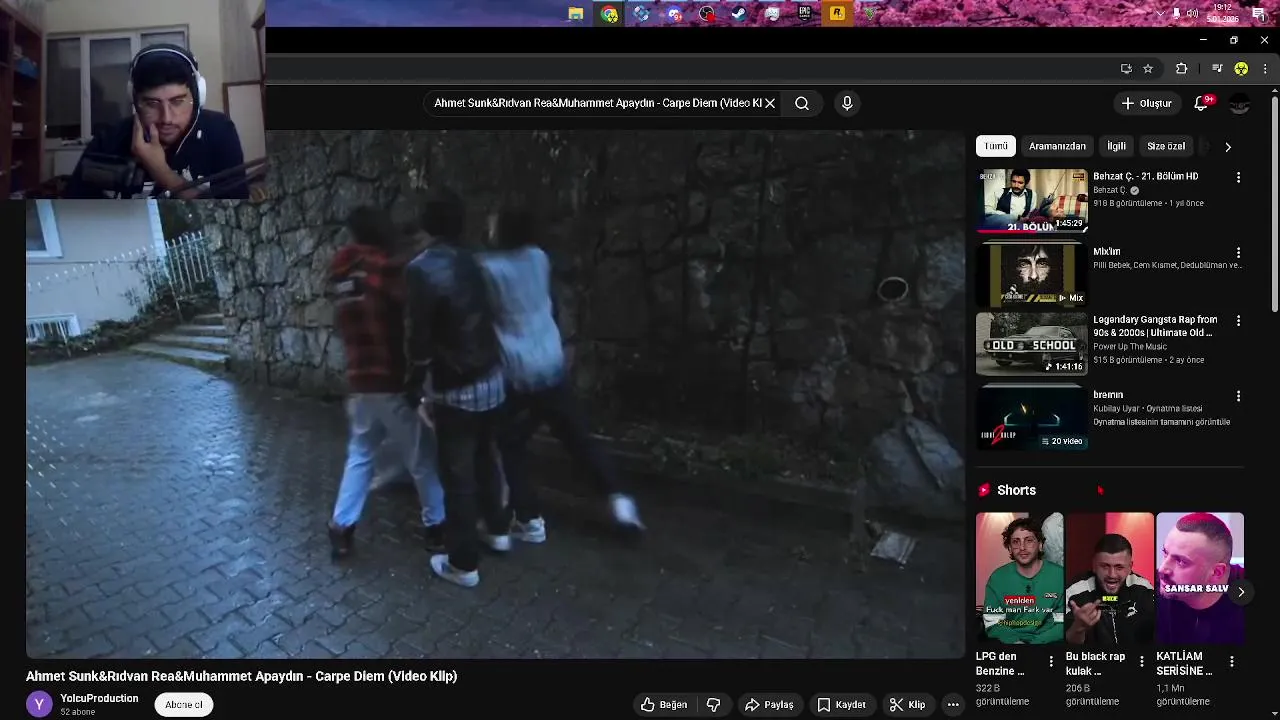1280x720 pixels.
Task: Share the video with Paylaş
Action: click(769, 705)
